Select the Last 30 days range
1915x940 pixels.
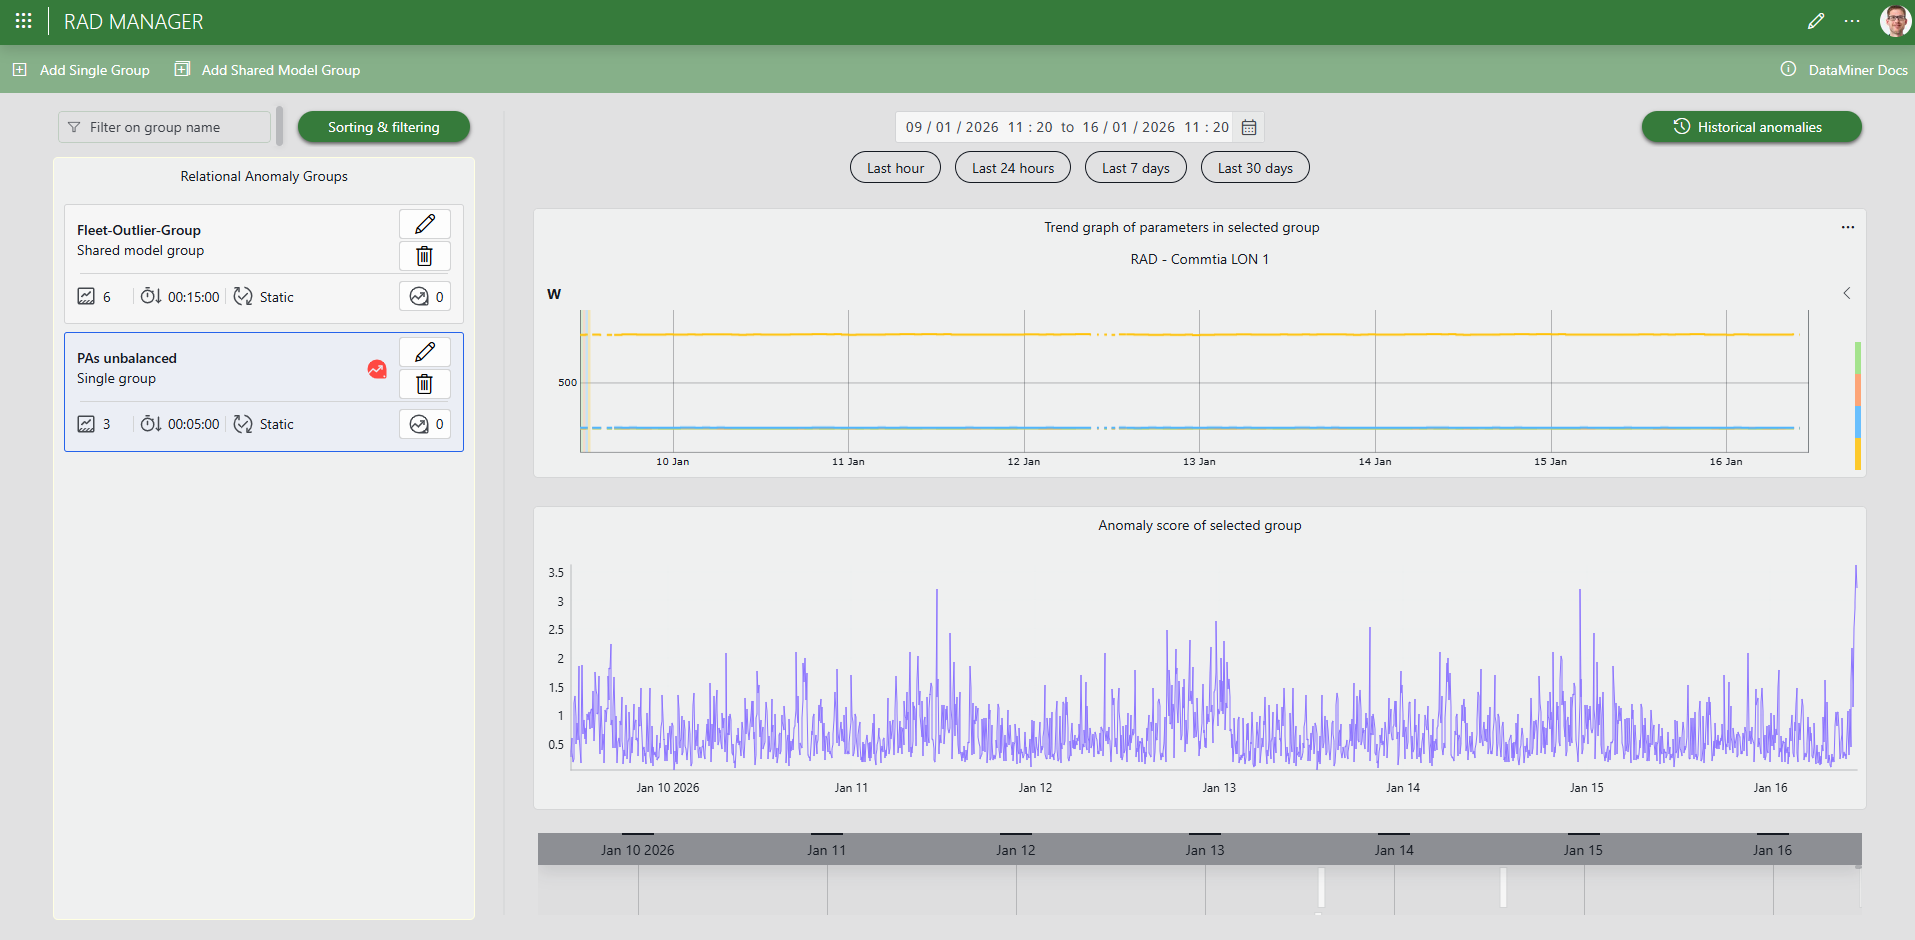coord(1254,168)
